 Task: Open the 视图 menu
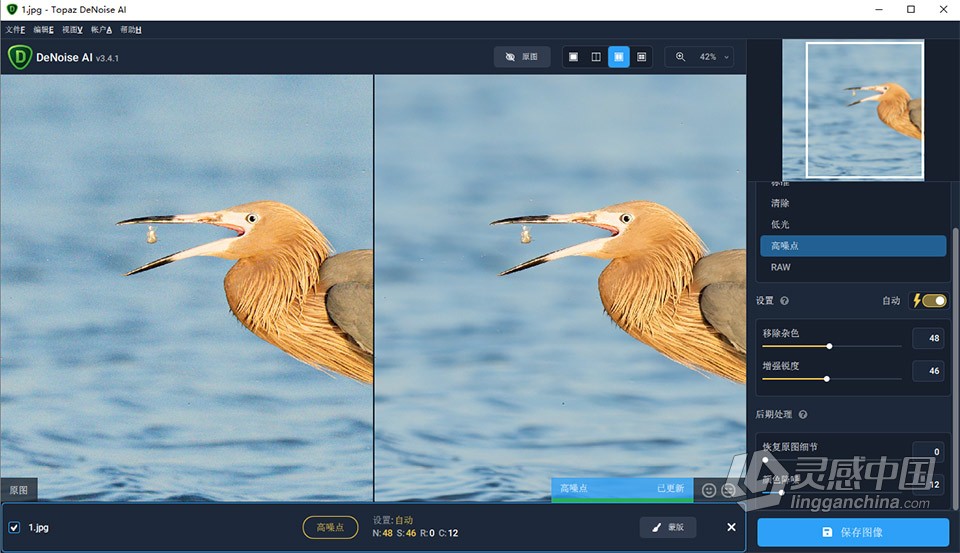click(72, 29)
